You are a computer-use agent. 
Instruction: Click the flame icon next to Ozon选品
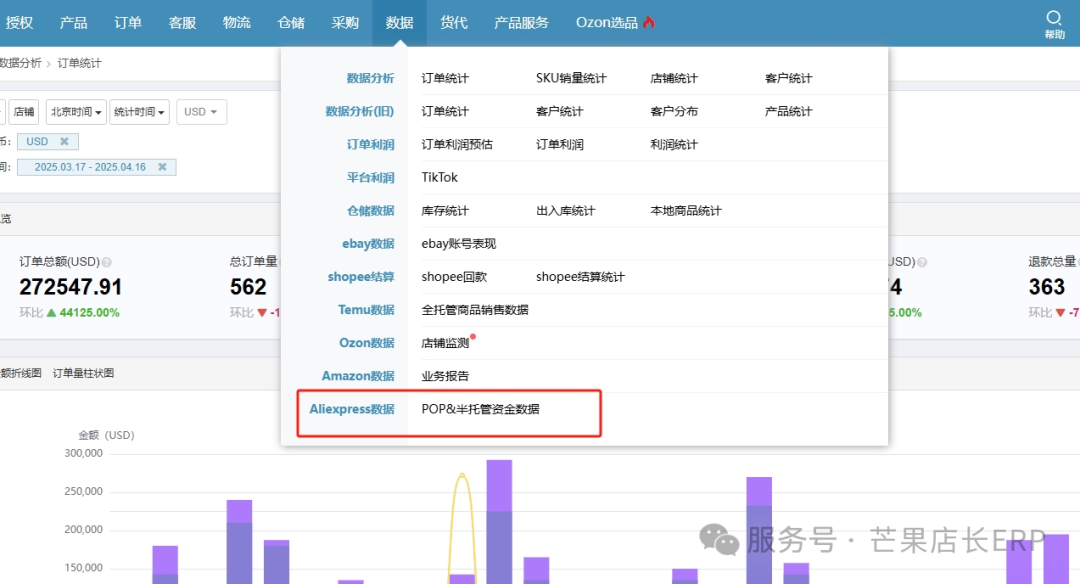(x=649, y=22)
